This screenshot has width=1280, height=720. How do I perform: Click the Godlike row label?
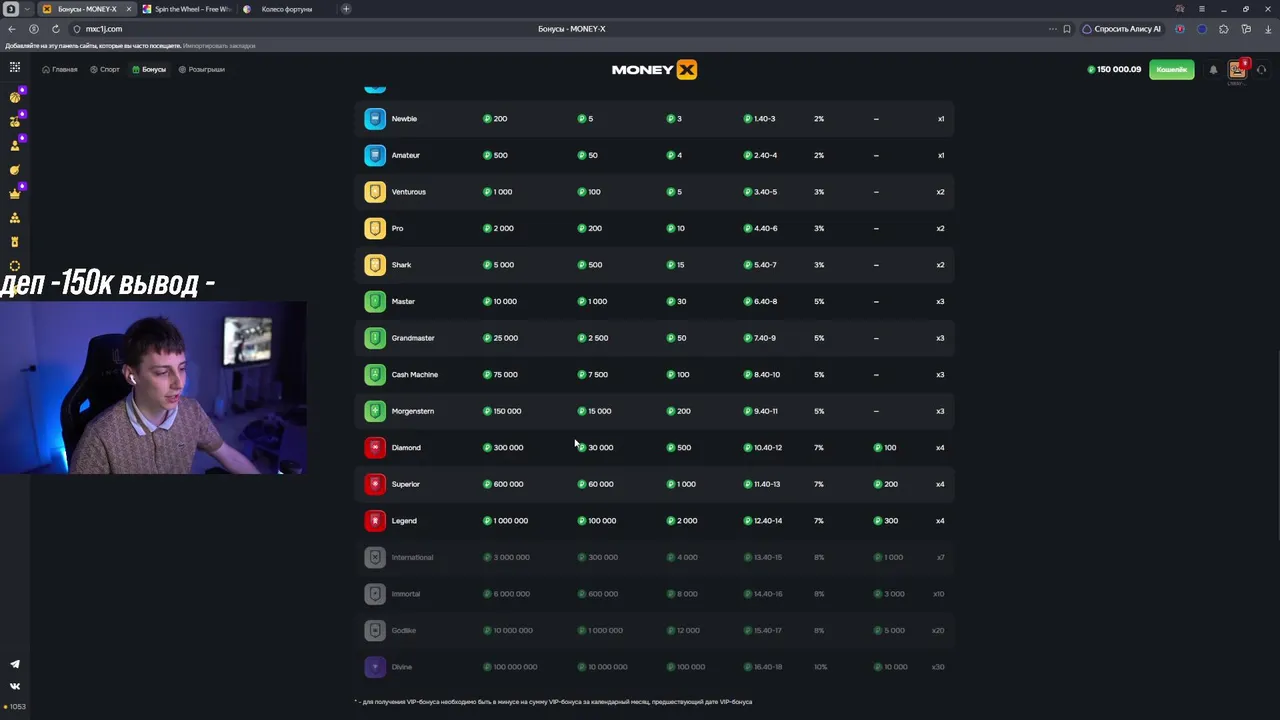[x=403, y=630]
